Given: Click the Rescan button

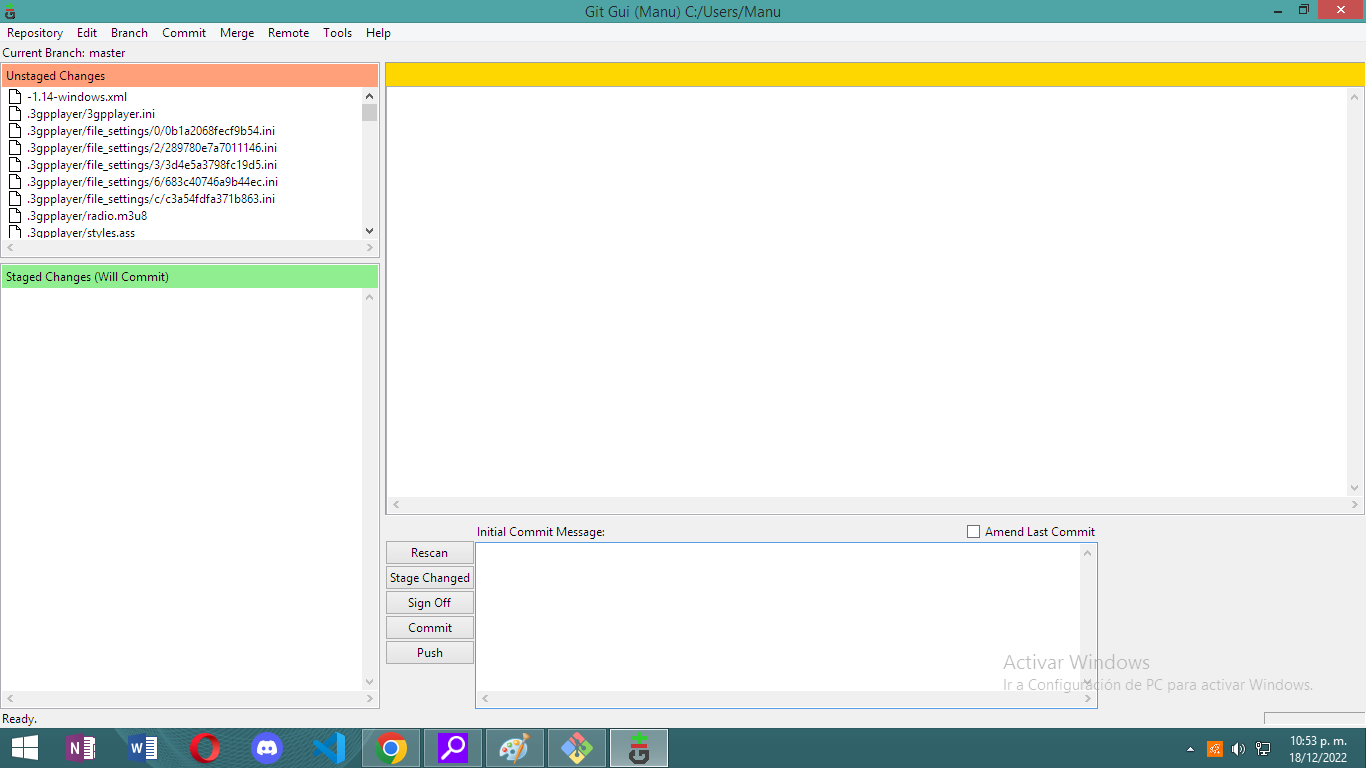Looking at the screenshot, I should tap(430, 553).
